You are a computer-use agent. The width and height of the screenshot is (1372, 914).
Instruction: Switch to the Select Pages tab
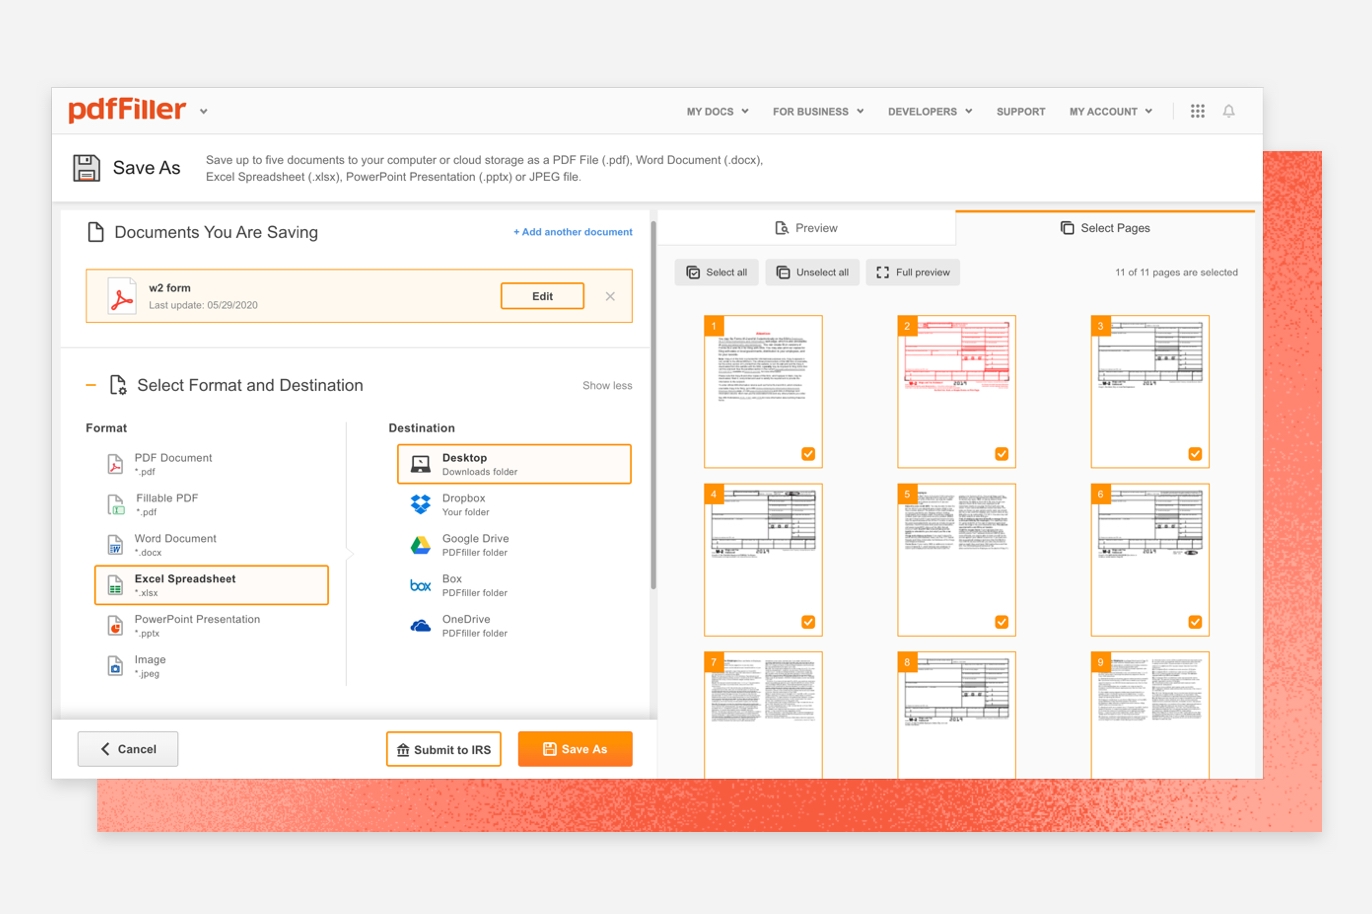pos(1105,228)
